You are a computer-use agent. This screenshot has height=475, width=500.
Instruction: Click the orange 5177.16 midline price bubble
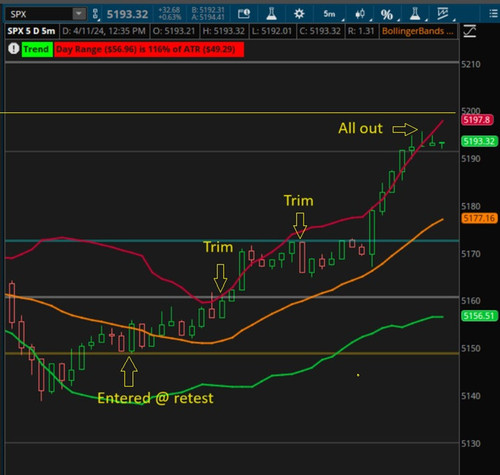(x=479, y=218)
